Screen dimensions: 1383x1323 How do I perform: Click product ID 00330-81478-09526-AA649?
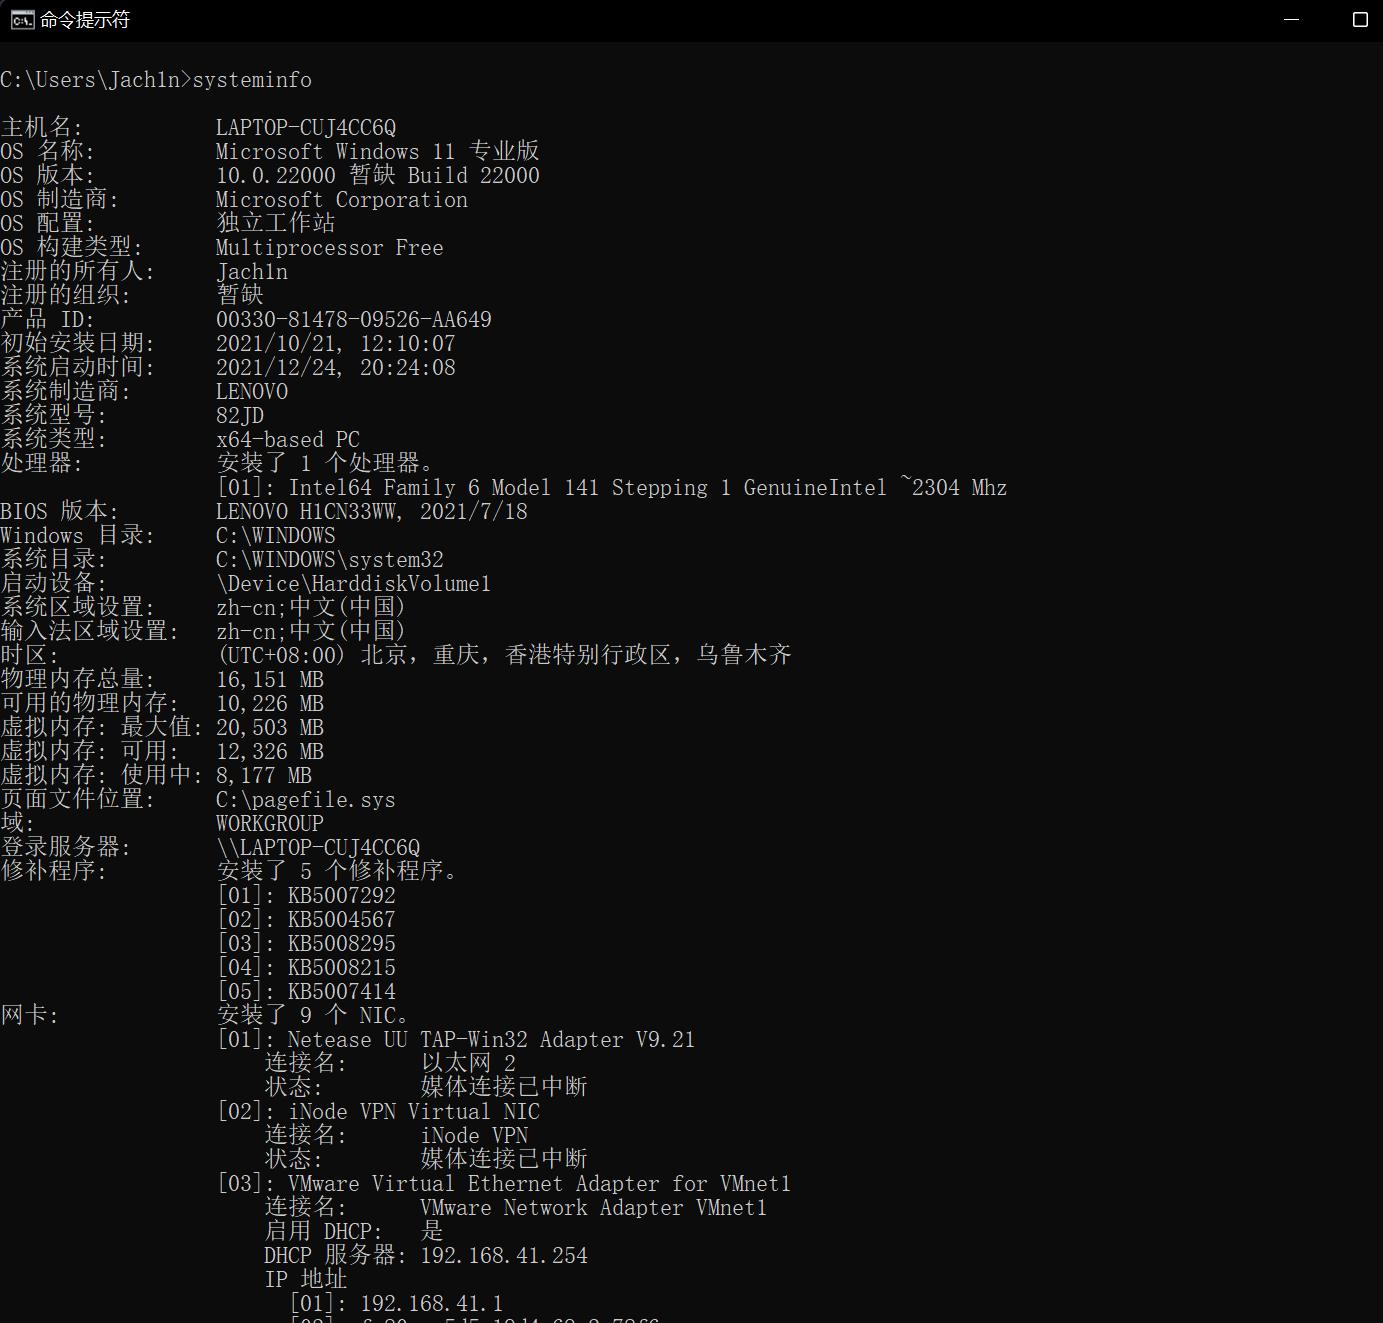click(354, 320)
